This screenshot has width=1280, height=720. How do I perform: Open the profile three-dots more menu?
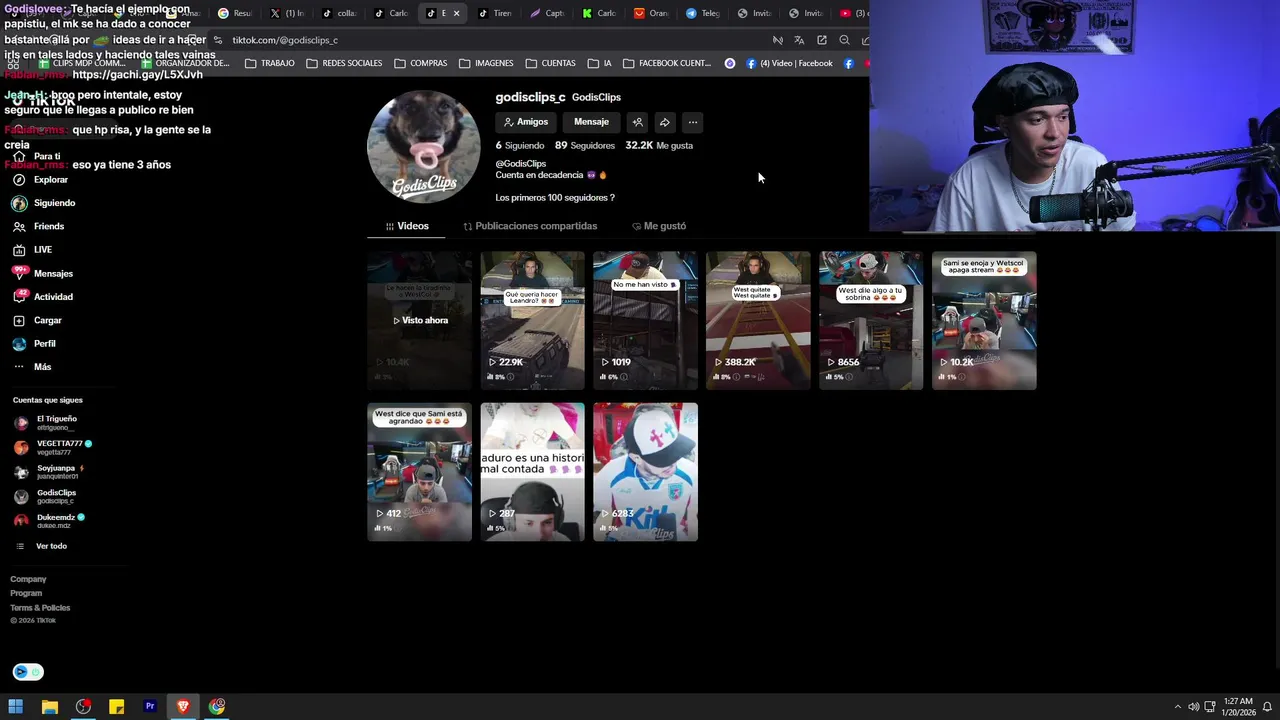[692, 122]
